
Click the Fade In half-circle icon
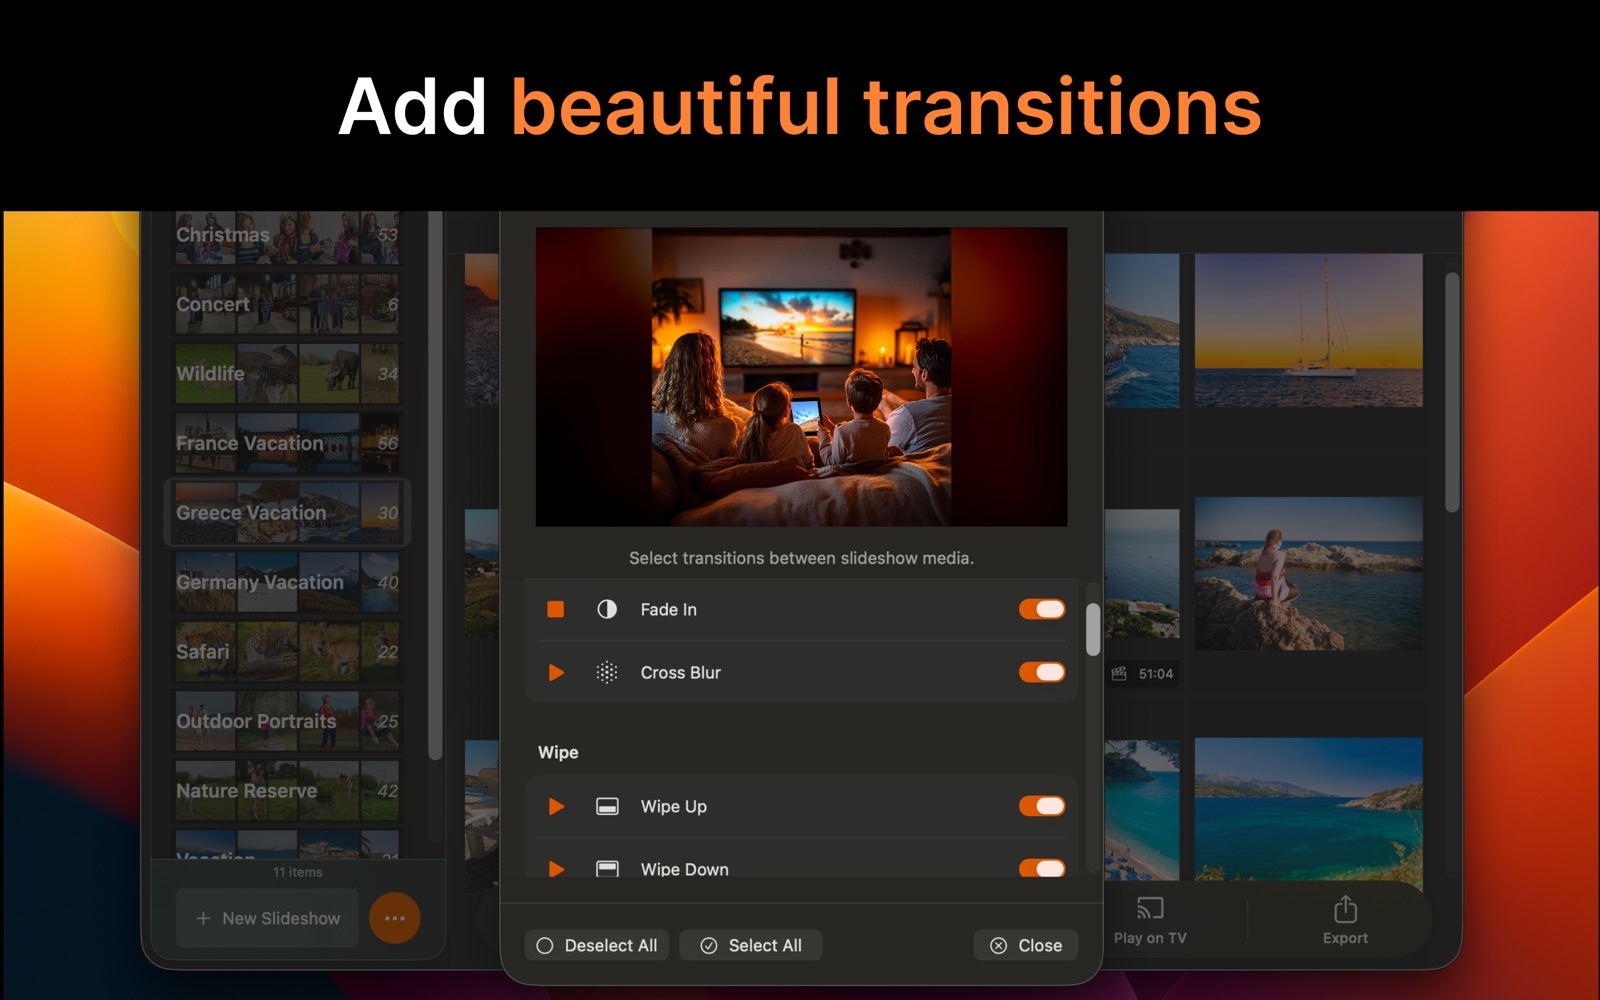point(607,609)
